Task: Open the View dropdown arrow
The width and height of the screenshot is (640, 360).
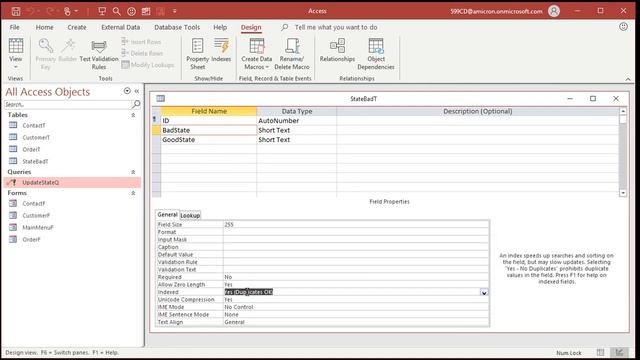Action: pos(16,67)
